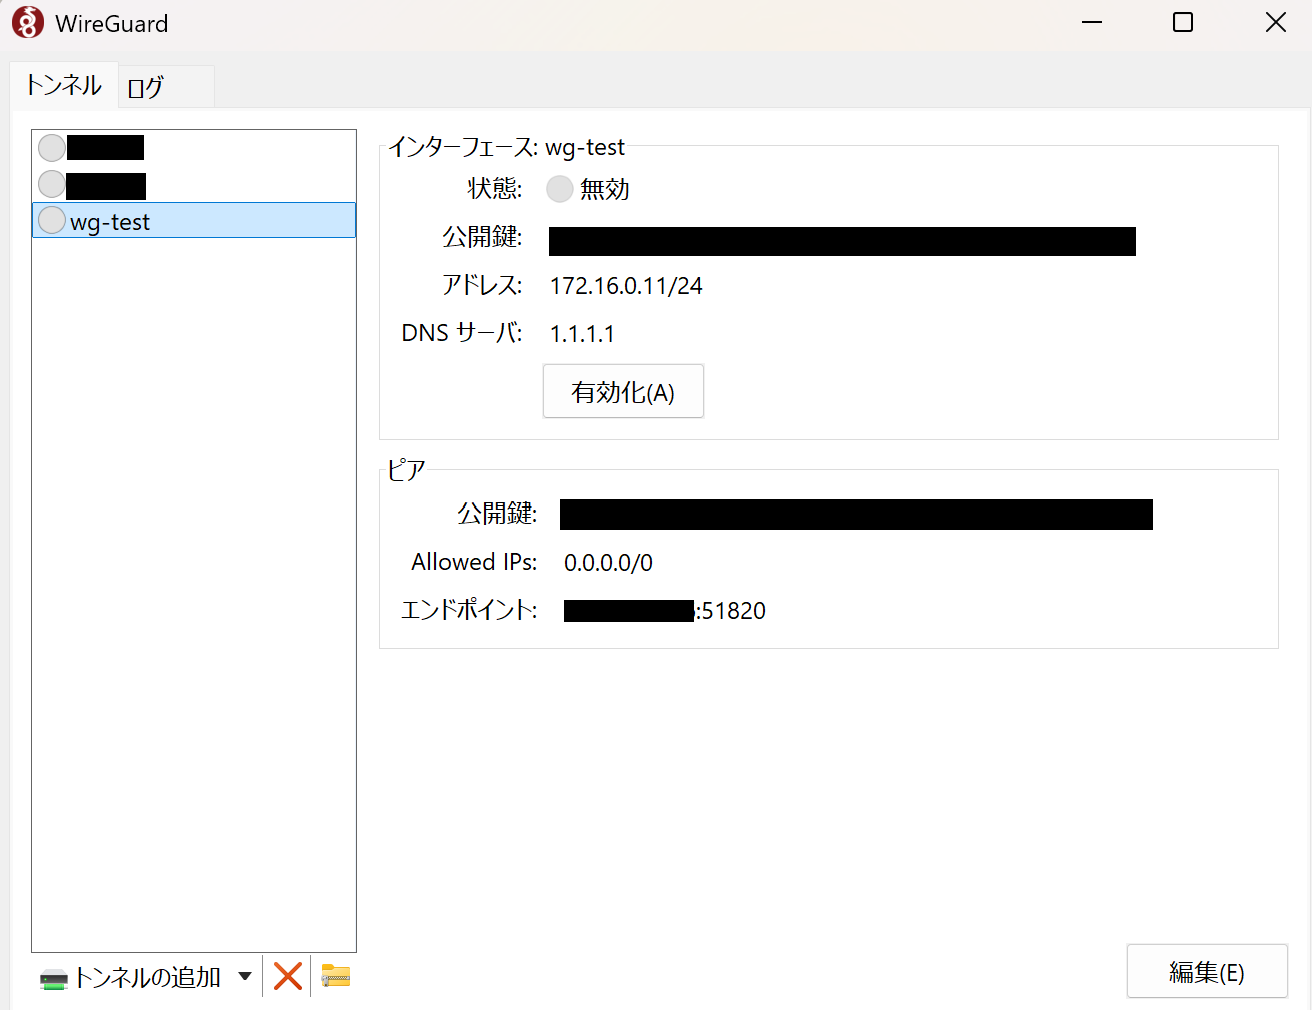This screenshot has height=1010, width=1312.
Task: Click the endpoint port :51820
Action: [x=731, y=611]
